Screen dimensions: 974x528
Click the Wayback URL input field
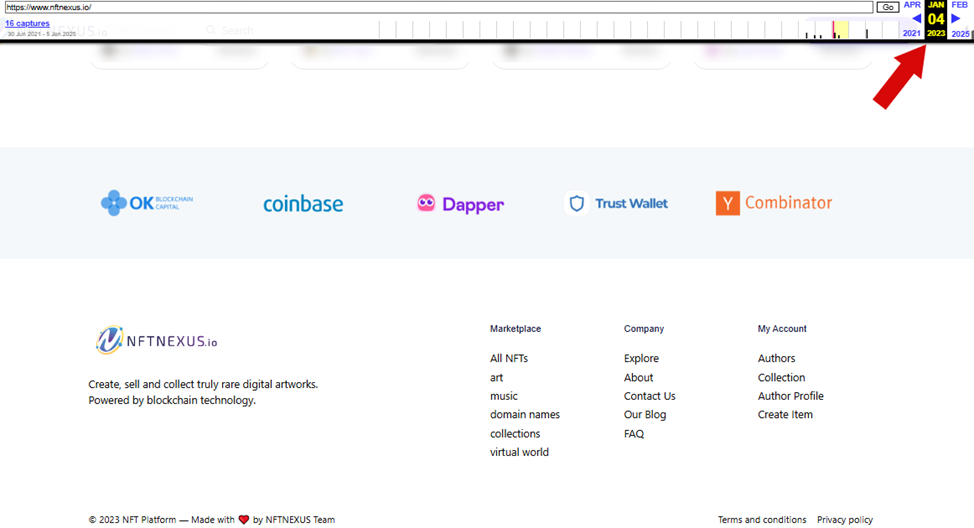[x=439, y=7]
